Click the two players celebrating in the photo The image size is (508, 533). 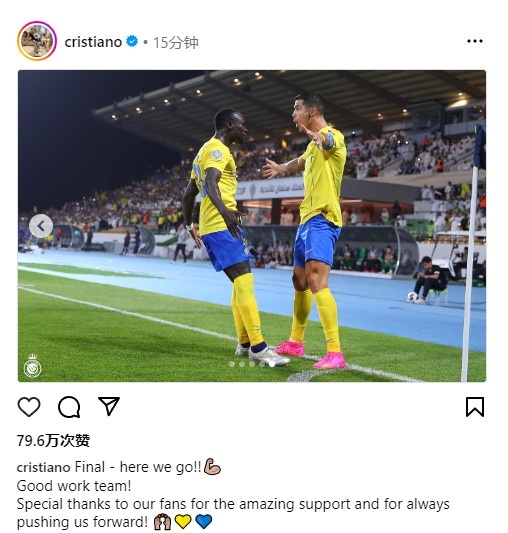click(264, 231)
